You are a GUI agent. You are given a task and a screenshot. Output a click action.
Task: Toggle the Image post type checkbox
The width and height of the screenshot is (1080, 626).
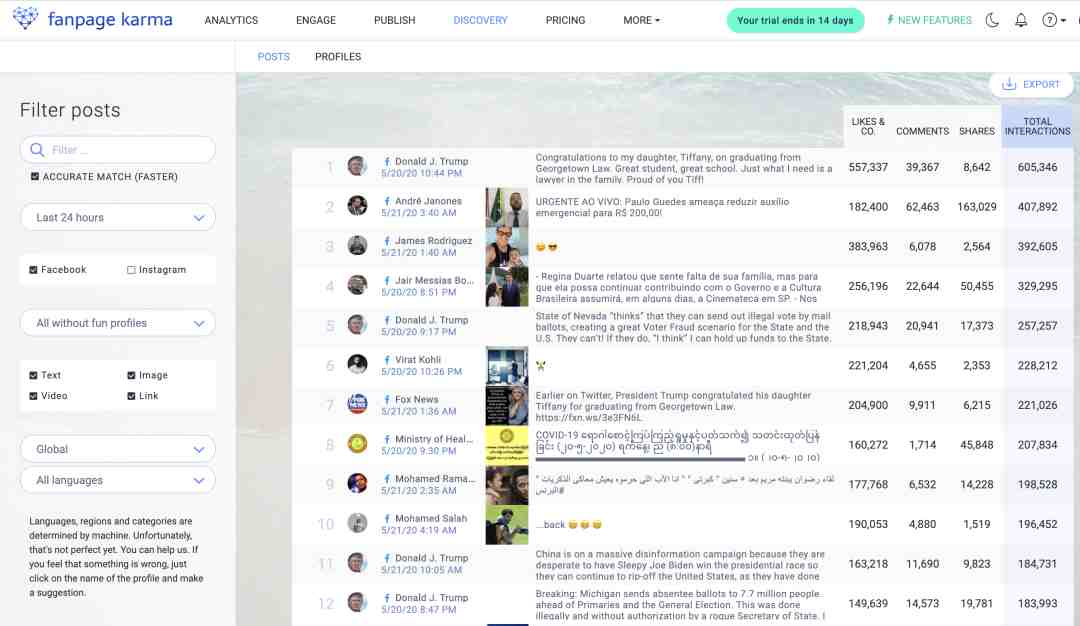coord(131,375)
